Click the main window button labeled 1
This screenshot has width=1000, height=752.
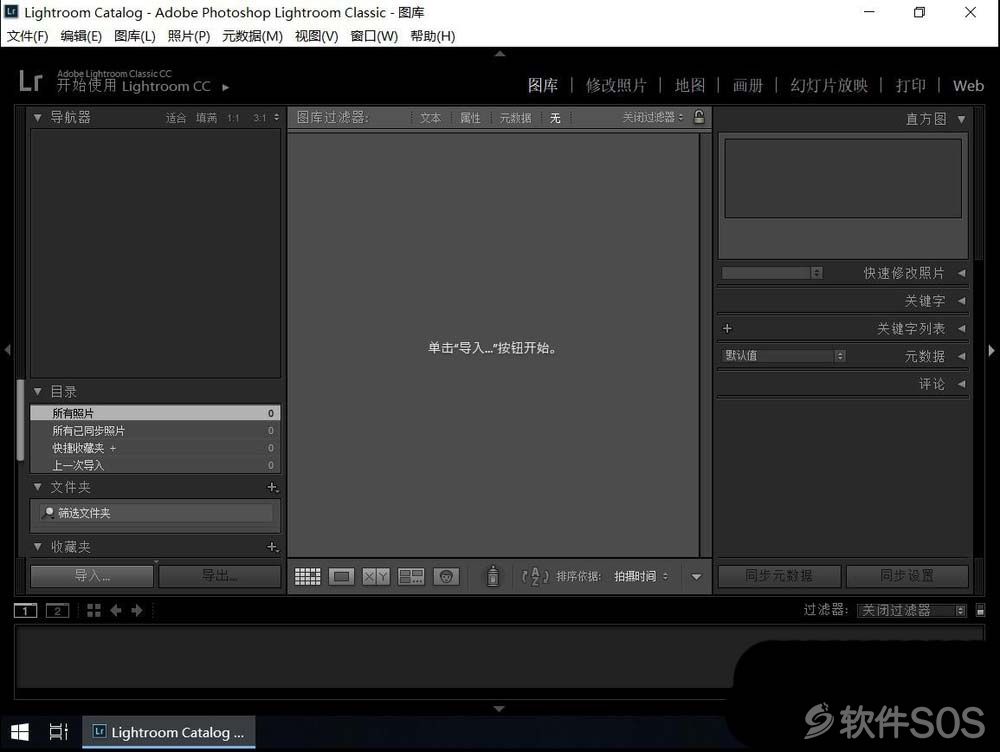[x=26, y=610]
